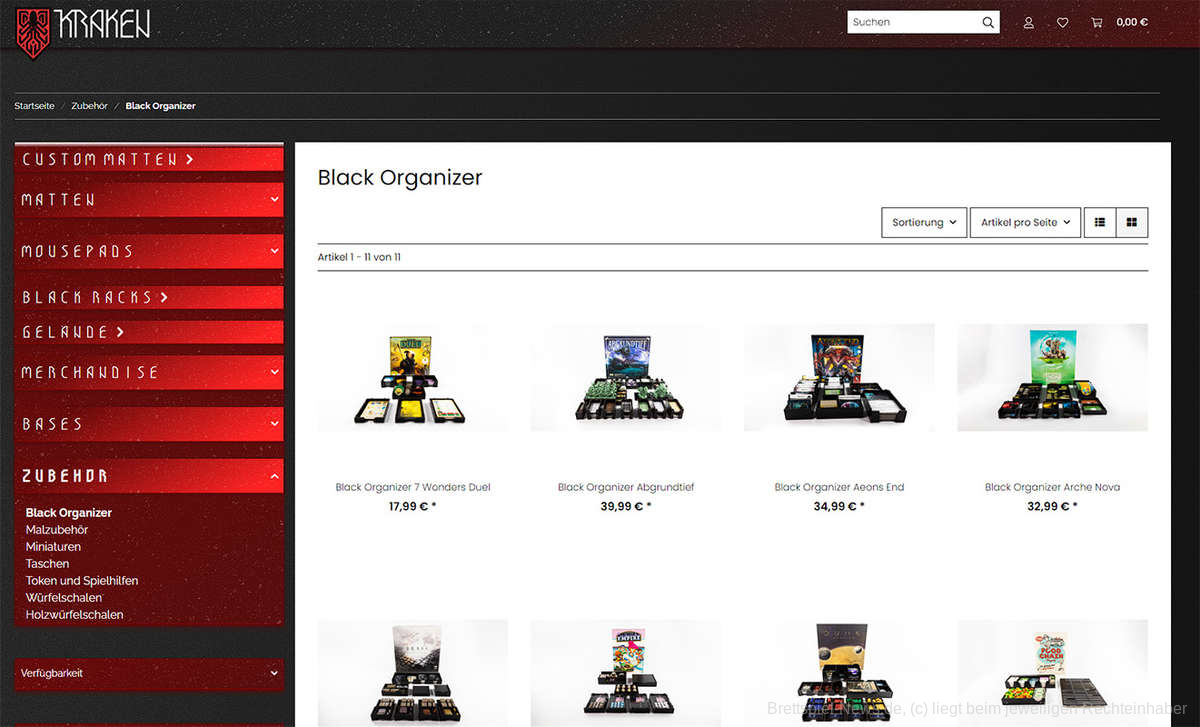Viewport: 1200px width, 727px height.
Task: Click in the Suchen search field
Action: point(910,22)
